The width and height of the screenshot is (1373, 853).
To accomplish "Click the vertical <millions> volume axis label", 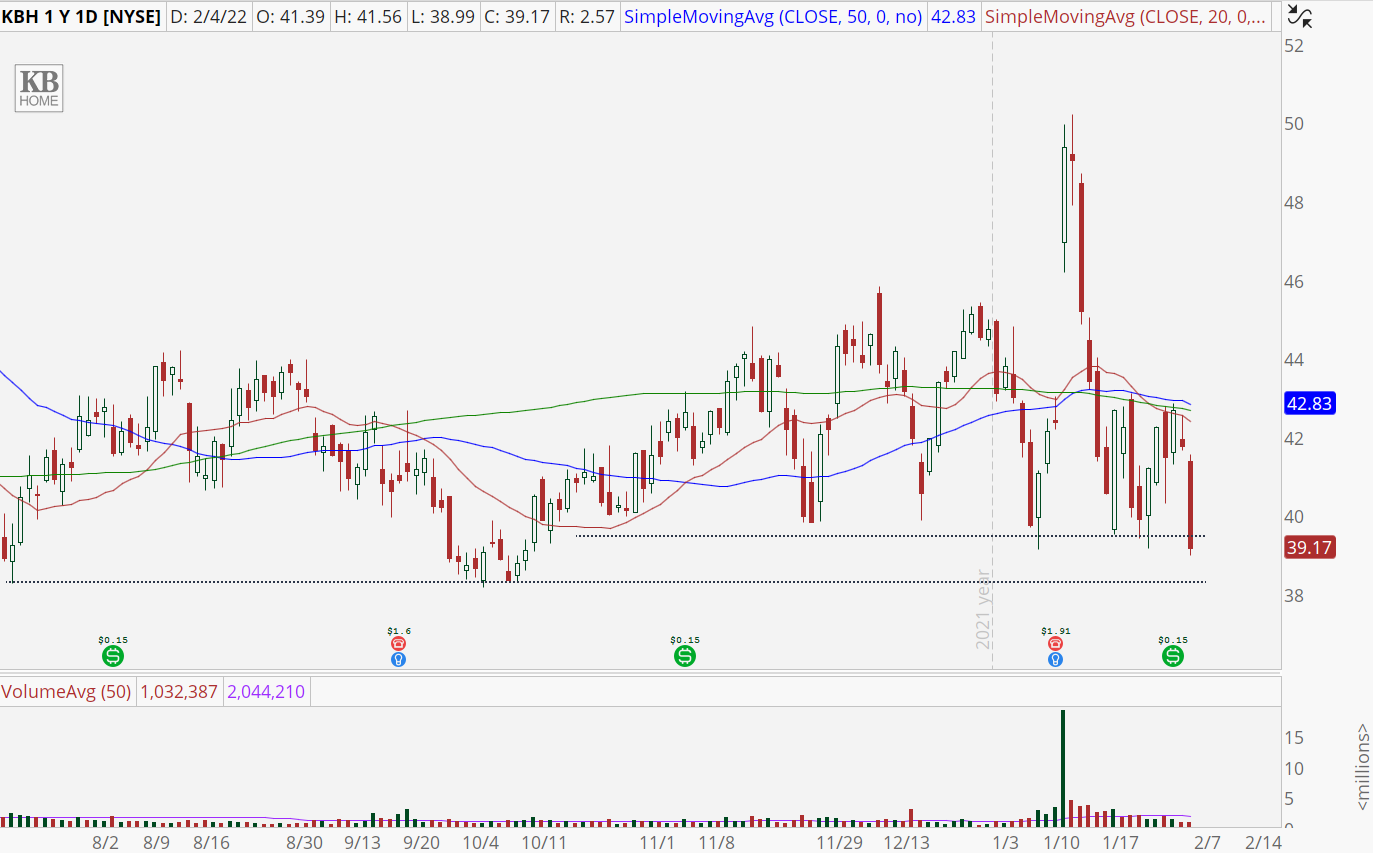I will click(x=1361, y=765).
